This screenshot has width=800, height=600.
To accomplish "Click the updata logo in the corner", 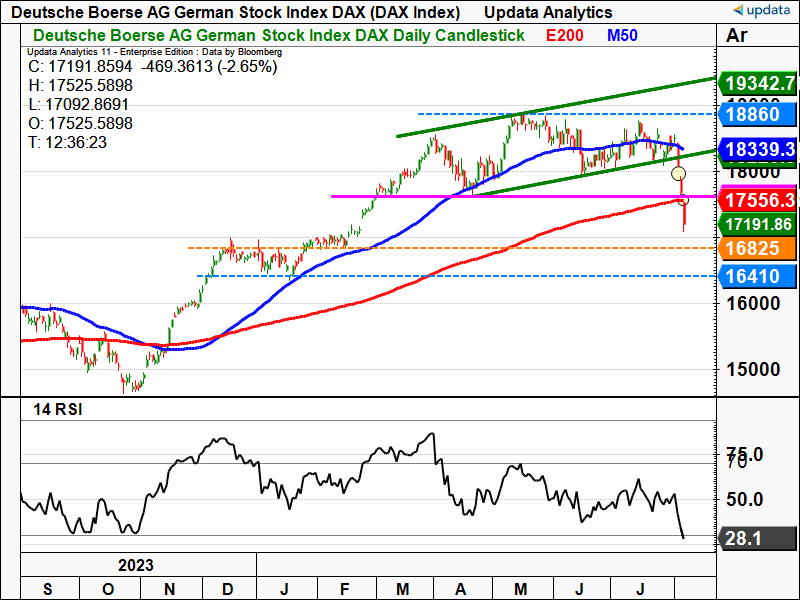I will coord(761,10).
